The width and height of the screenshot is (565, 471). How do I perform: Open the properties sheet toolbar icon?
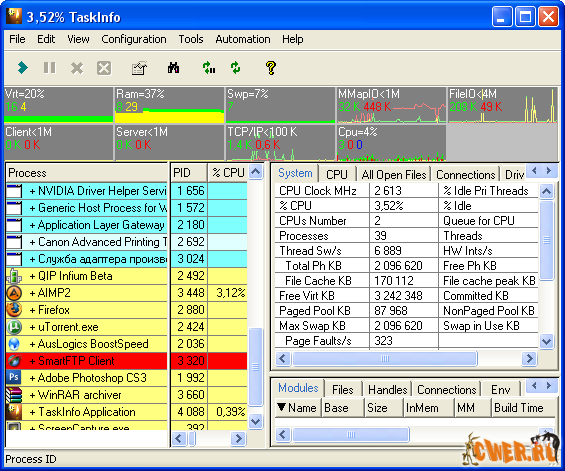point(139,68)
